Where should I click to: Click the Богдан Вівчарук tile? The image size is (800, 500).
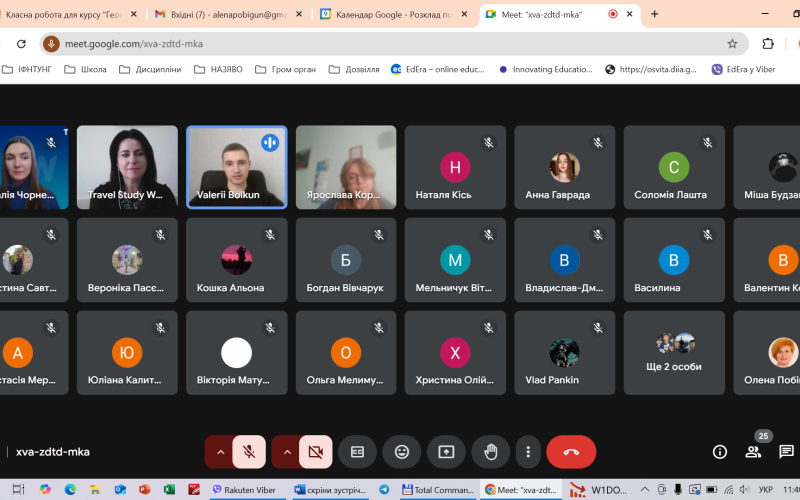pyautogui.click(x=346, y=260)
